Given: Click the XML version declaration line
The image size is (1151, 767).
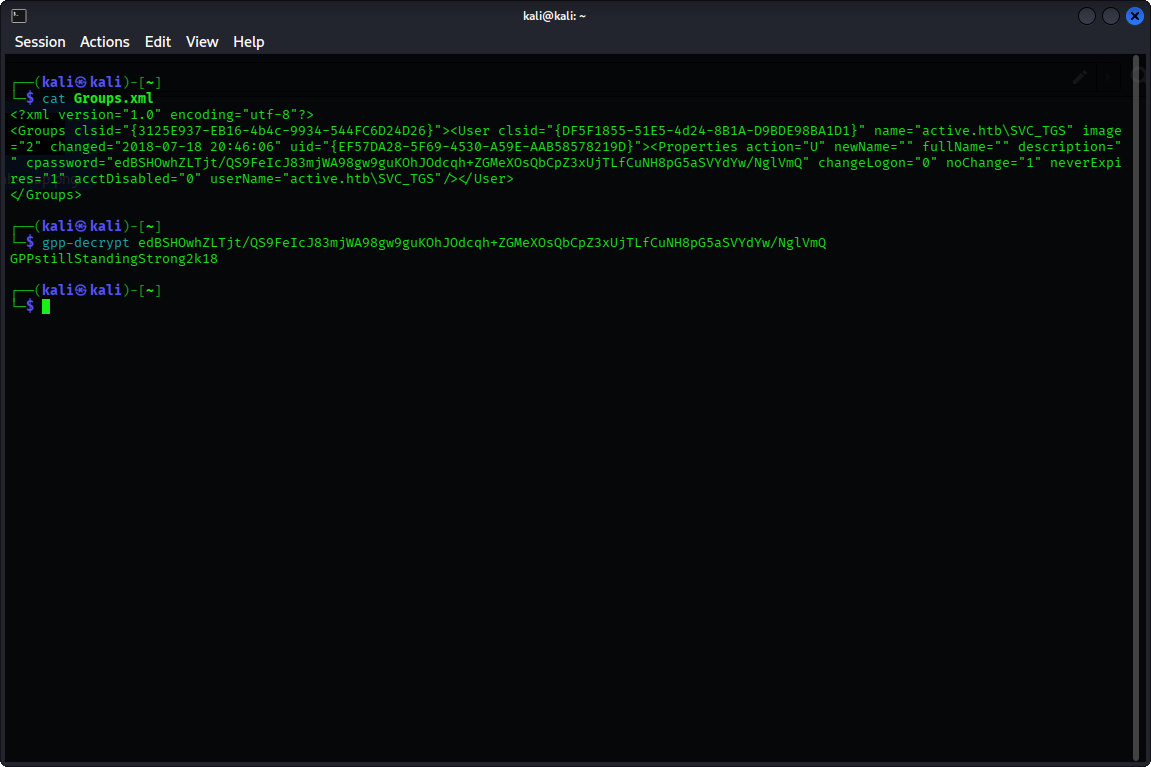Looking at the screenshot, I should click(x=161, y=114).
